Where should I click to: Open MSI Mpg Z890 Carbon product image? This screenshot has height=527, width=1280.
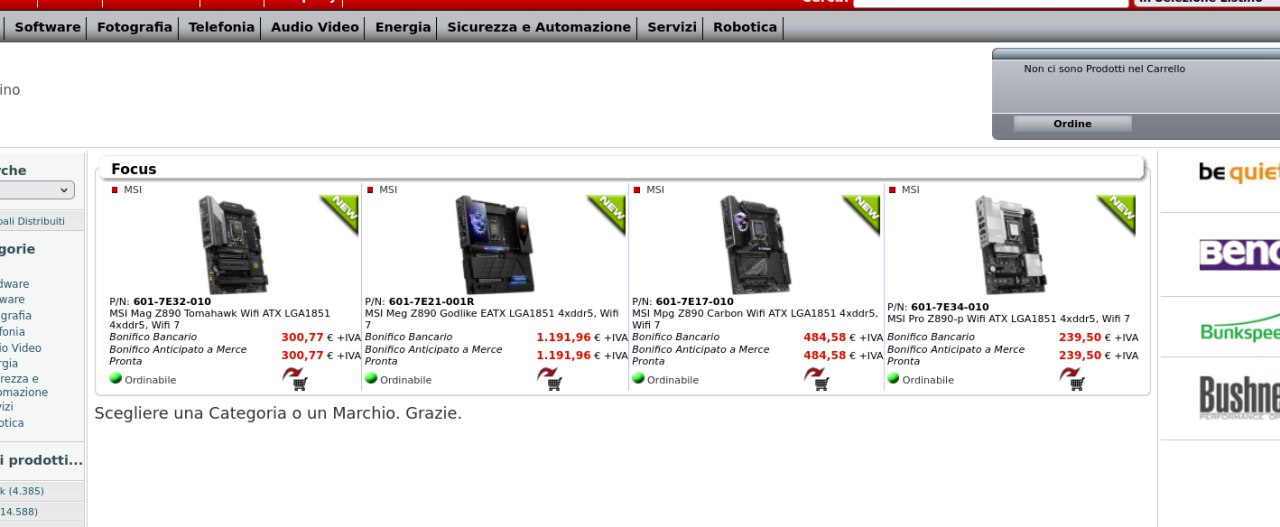pyautogui.click(x=756, y=244)
